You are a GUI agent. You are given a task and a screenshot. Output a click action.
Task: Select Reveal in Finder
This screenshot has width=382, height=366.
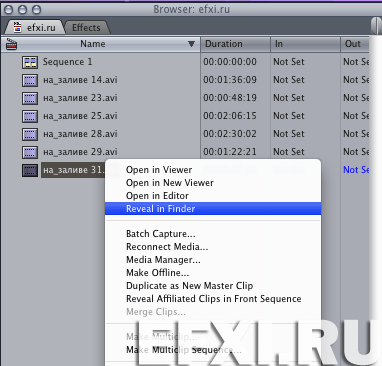point(213,209)
